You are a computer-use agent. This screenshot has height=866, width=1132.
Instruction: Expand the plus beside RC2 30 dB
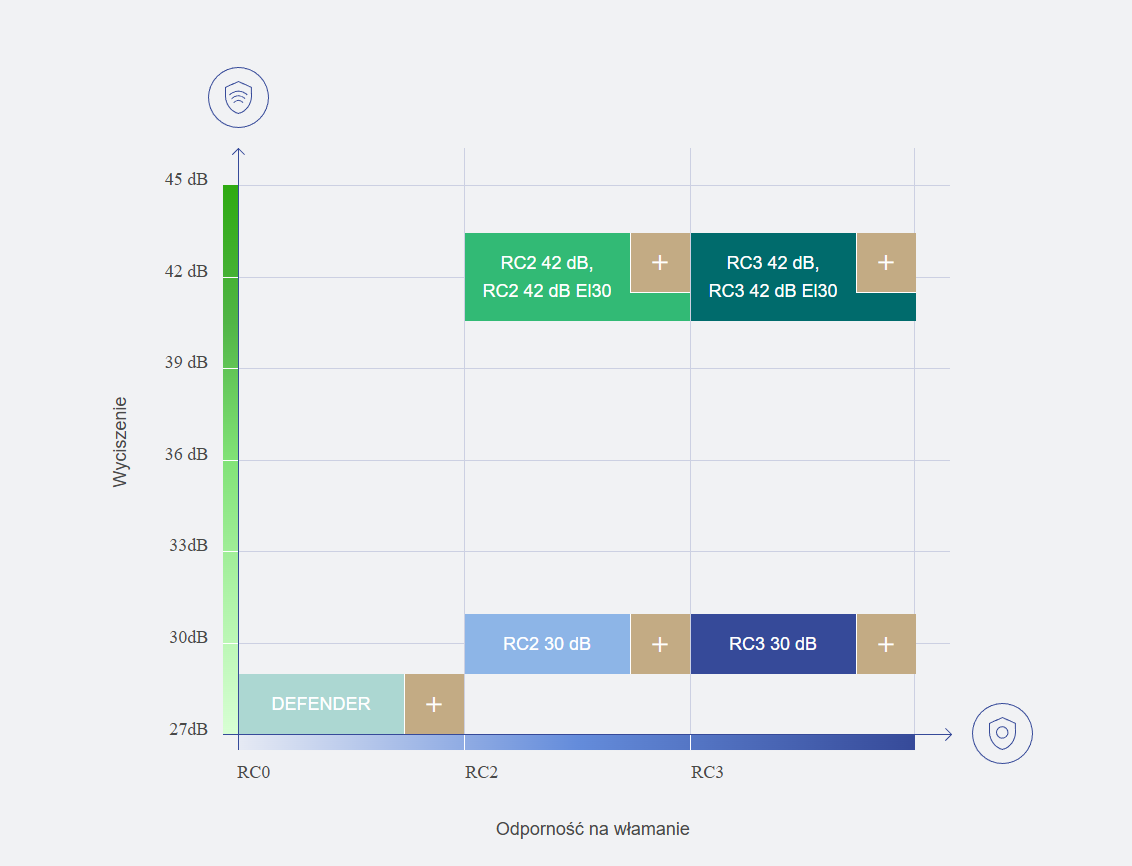pyautogui.click(x=660, y=644)
